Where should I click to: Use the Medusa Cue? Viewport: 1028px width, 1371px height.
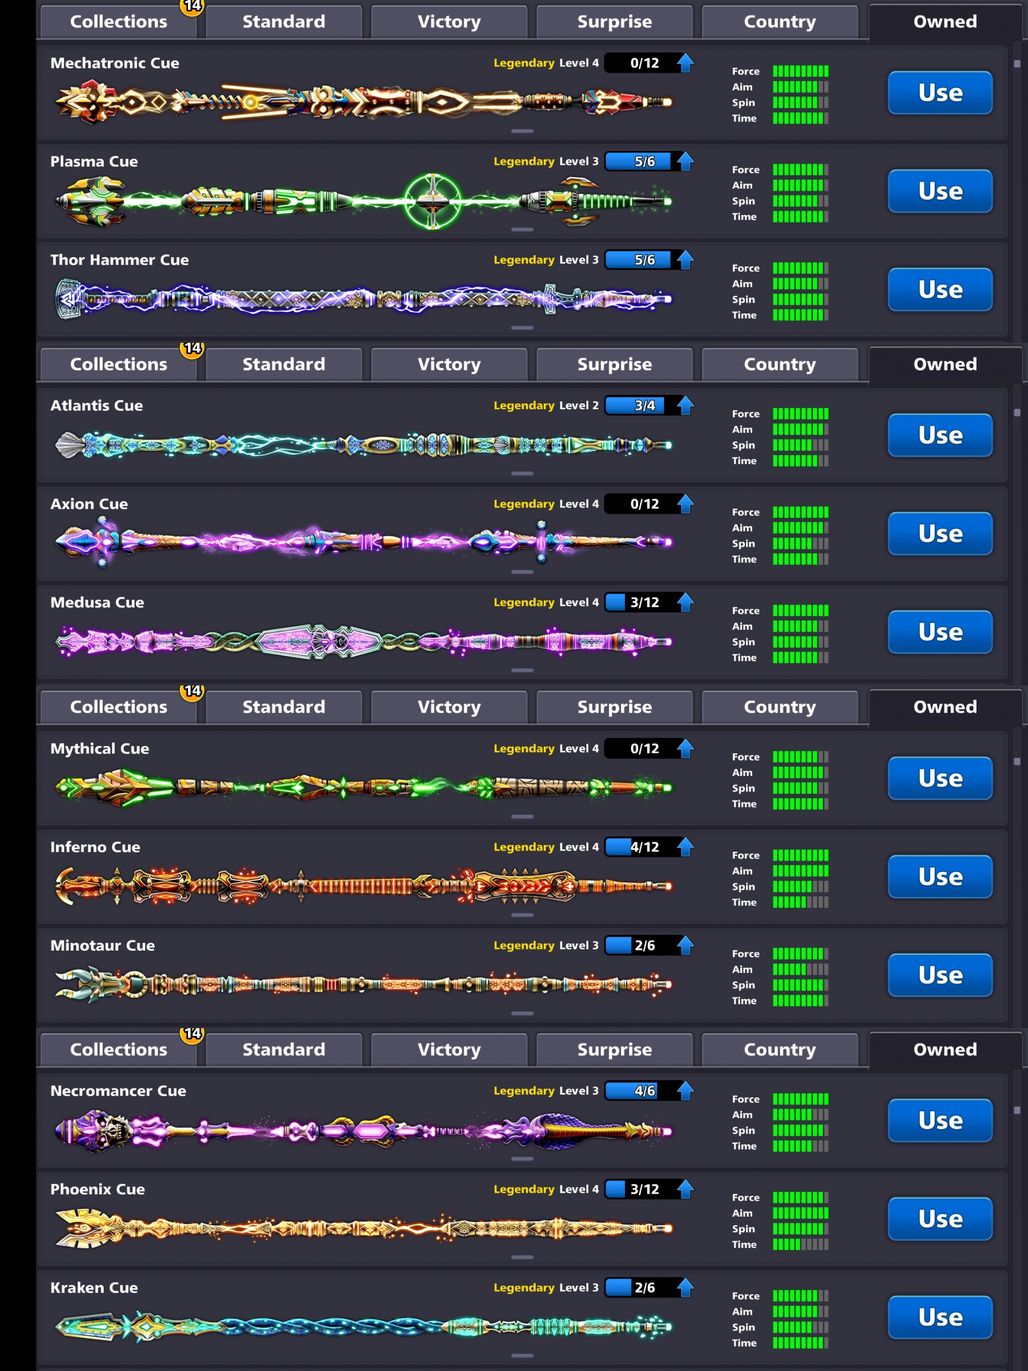click(x=940, y=632)
